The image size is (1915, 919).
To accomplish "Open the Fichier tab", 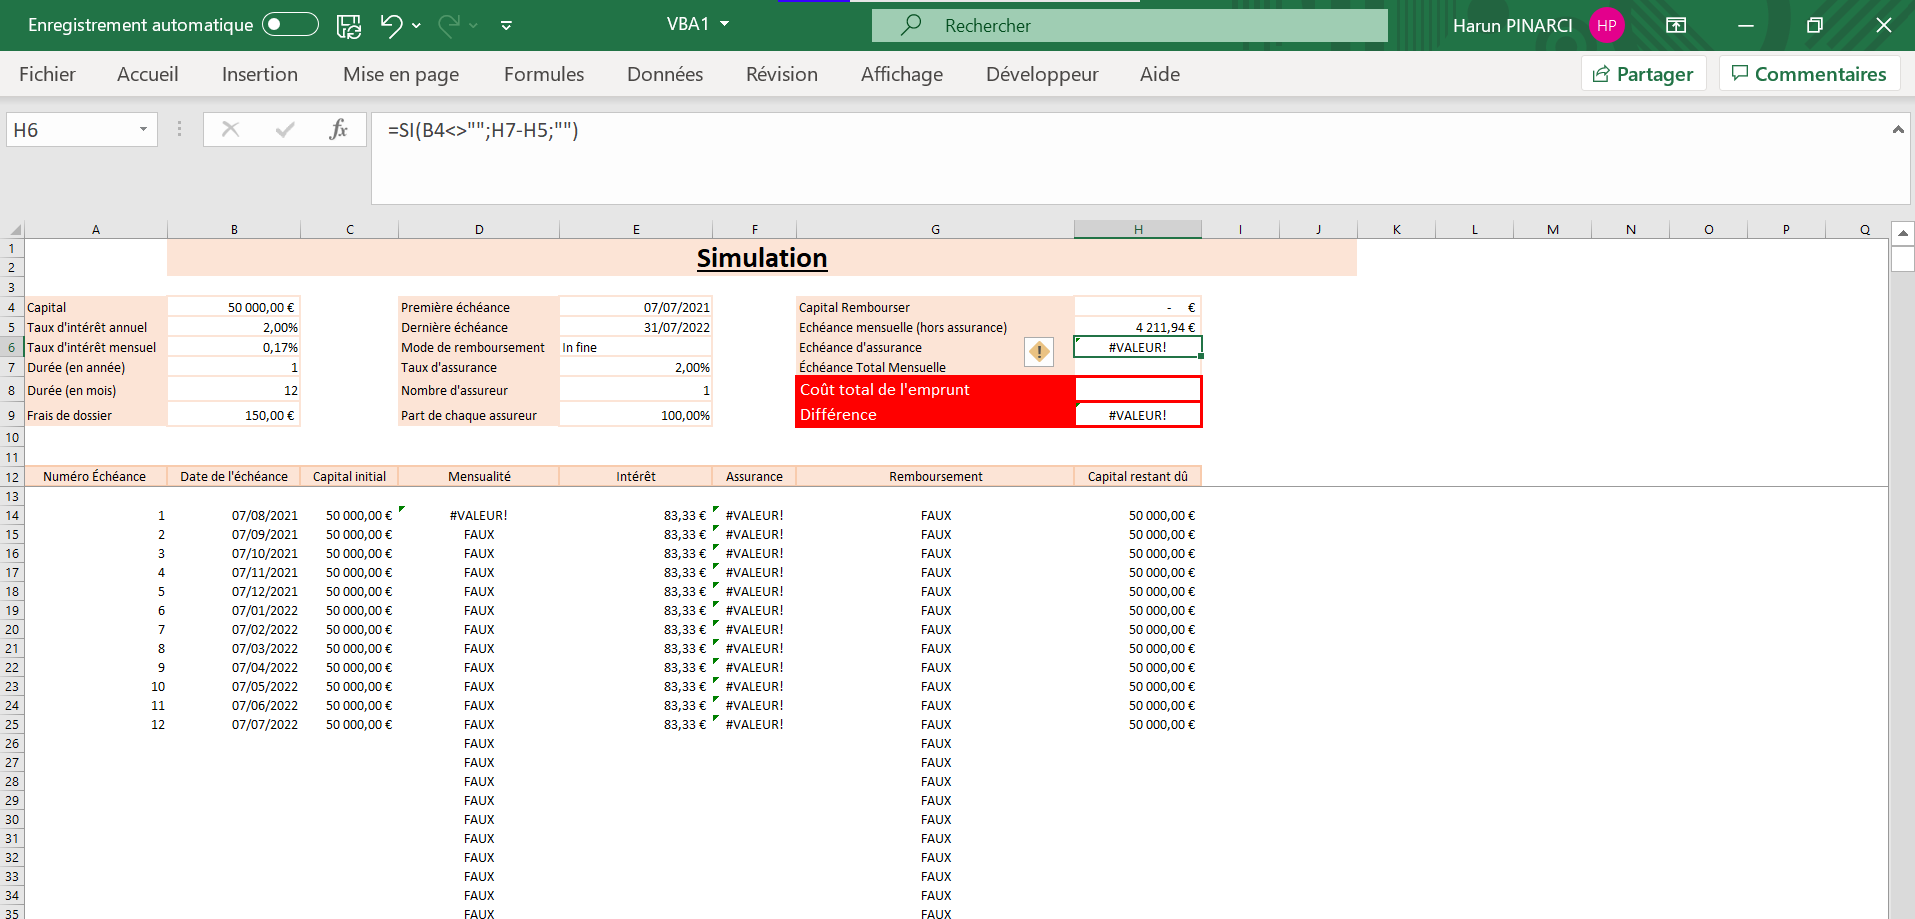I will (47, 74).
